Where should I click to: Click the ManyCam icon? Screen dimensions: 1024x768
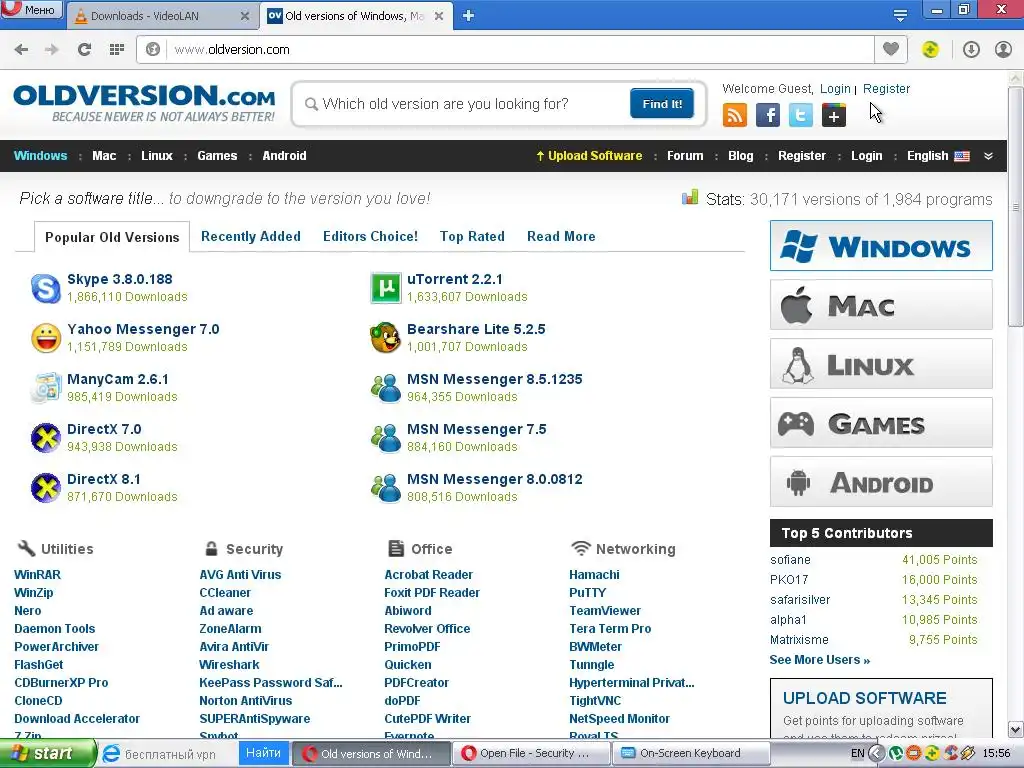46,388
